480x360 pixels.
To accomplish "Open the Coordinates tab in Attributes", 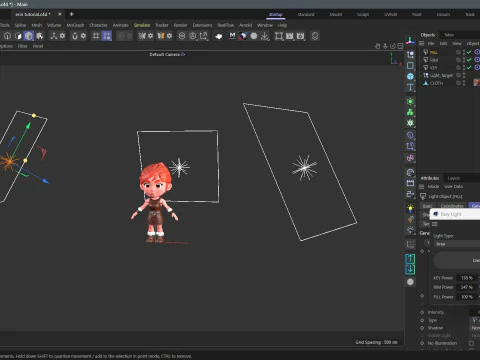I will point(452,206).
